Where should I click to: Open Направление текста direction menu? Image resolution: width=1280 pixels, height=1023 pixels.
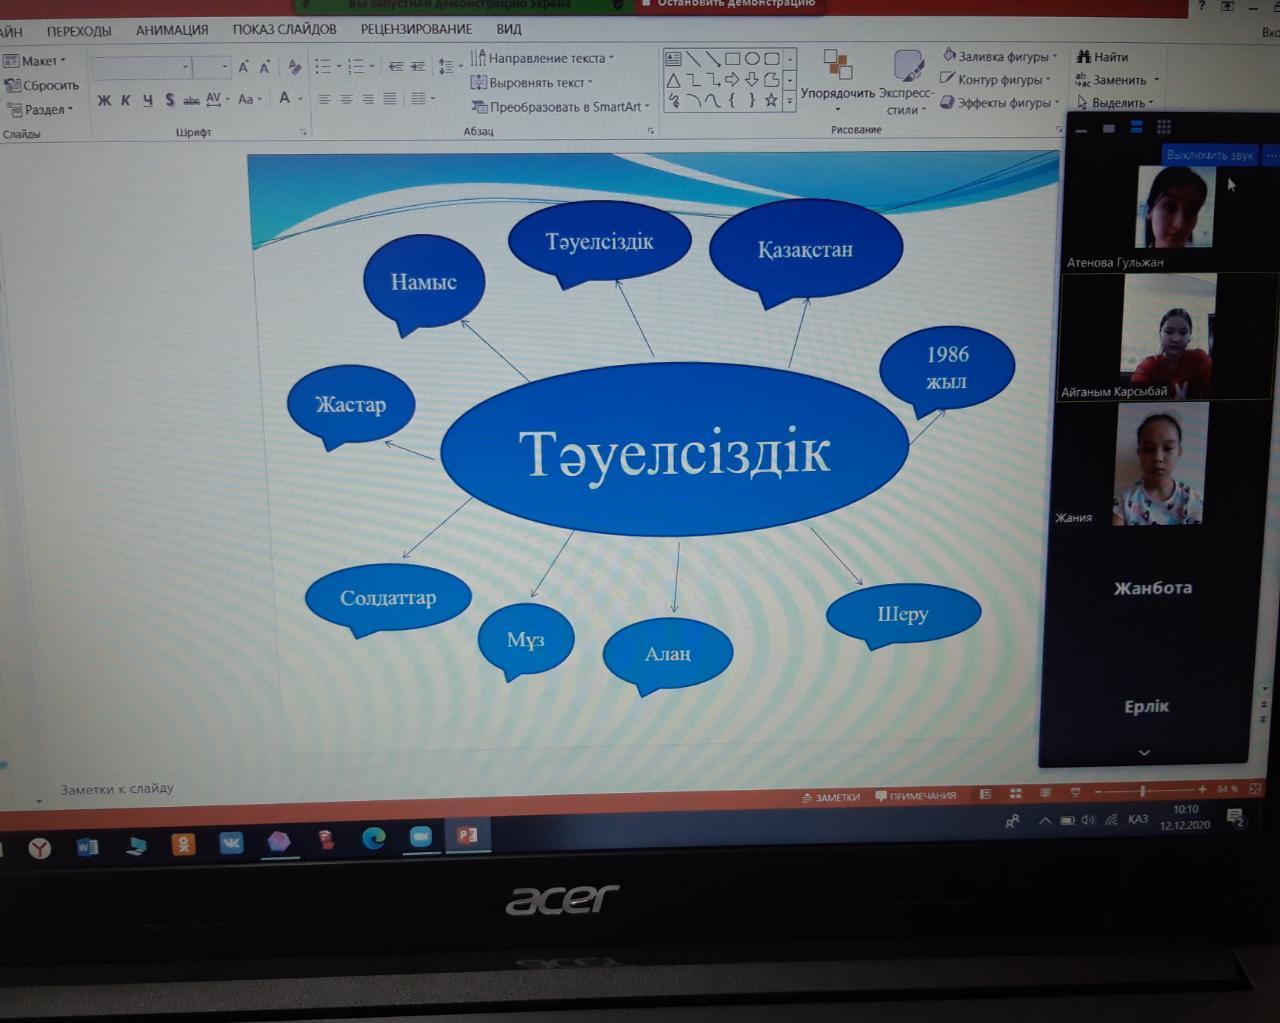pyautogui.click(x=543, y=58)
